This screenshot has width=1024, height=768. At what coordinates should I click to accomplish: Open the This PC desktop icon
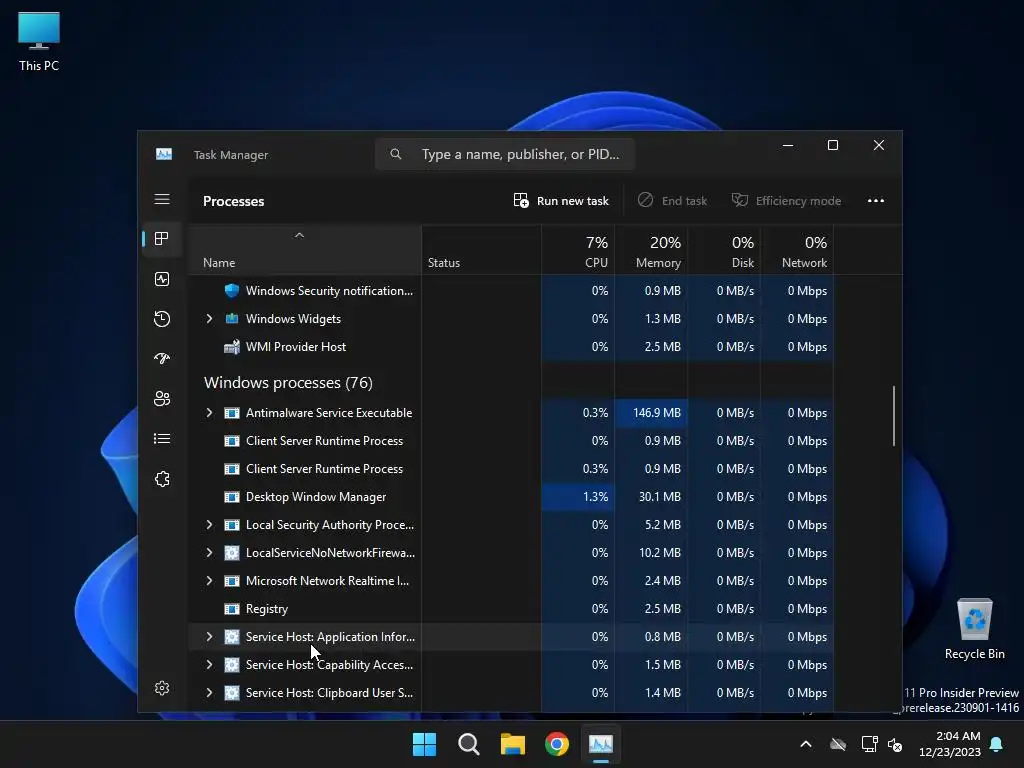point(39,41)
